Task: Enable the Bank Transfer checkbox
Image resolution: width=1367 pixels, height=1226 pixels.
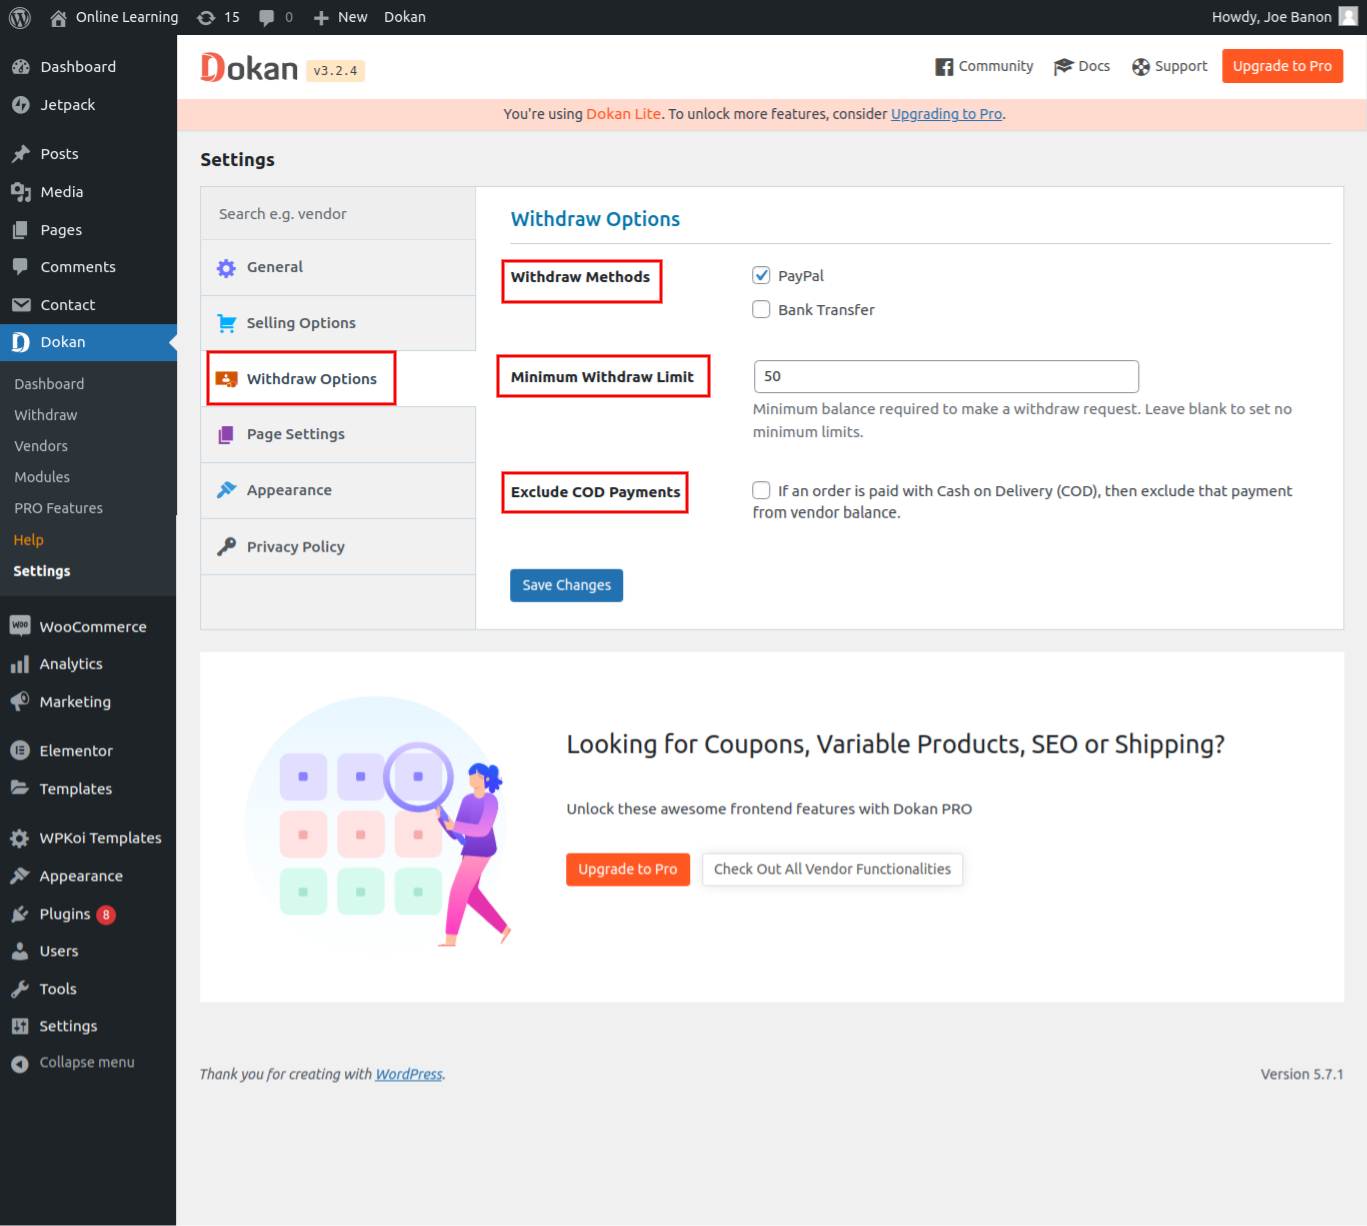Action: tap(762, 309)
